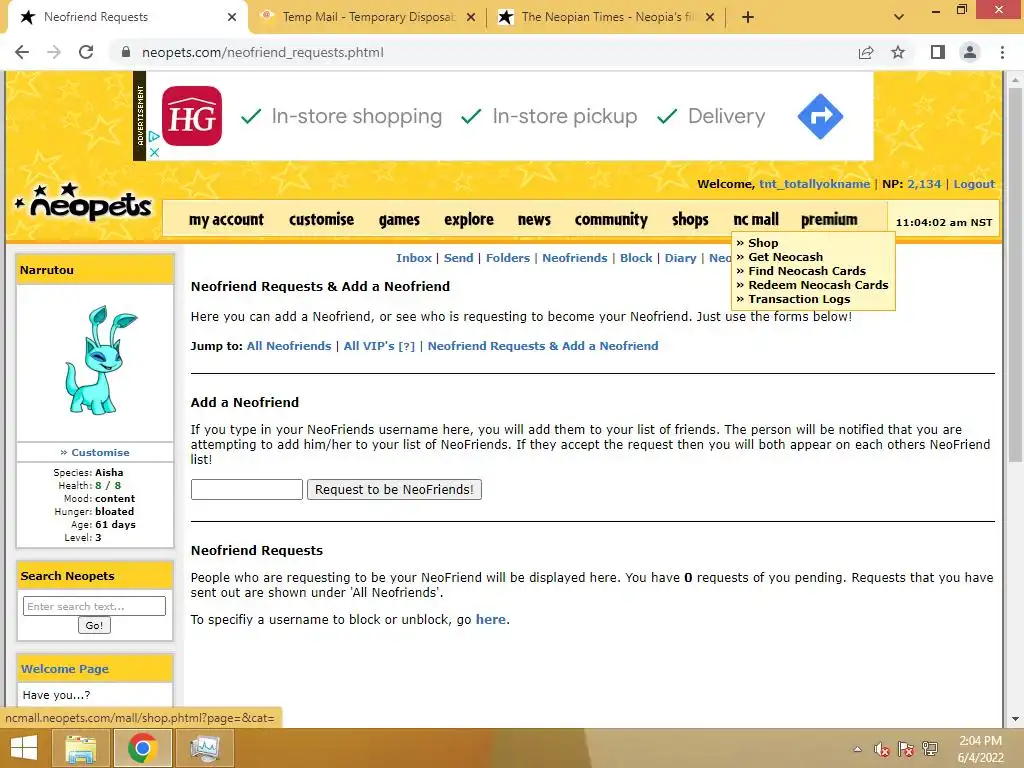Click the muted volume tray icon

pyautogui.click(x=882, y=750)
